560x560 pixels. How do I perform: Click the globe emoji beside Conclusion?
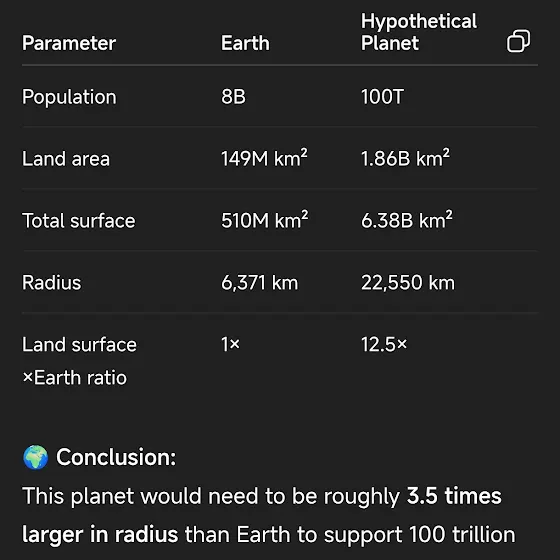(35, 457)
